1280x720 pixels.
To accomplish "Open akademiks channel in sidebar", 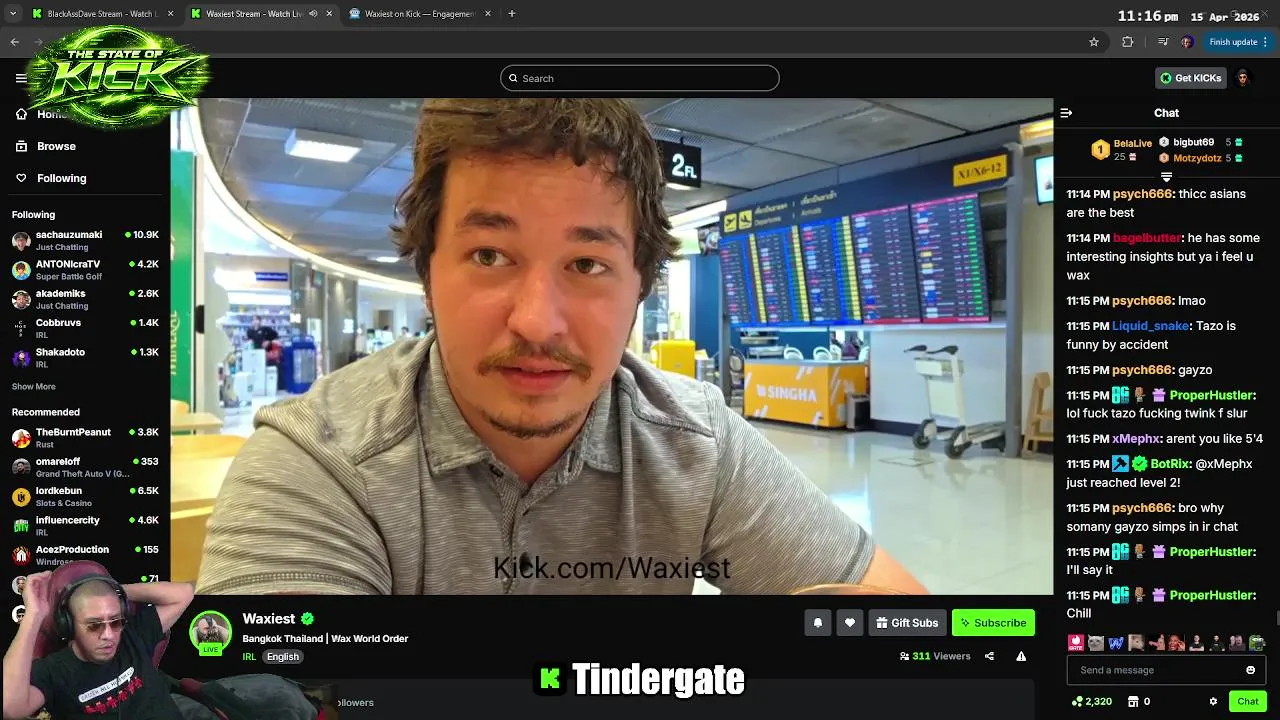I will tap(85, 299).
